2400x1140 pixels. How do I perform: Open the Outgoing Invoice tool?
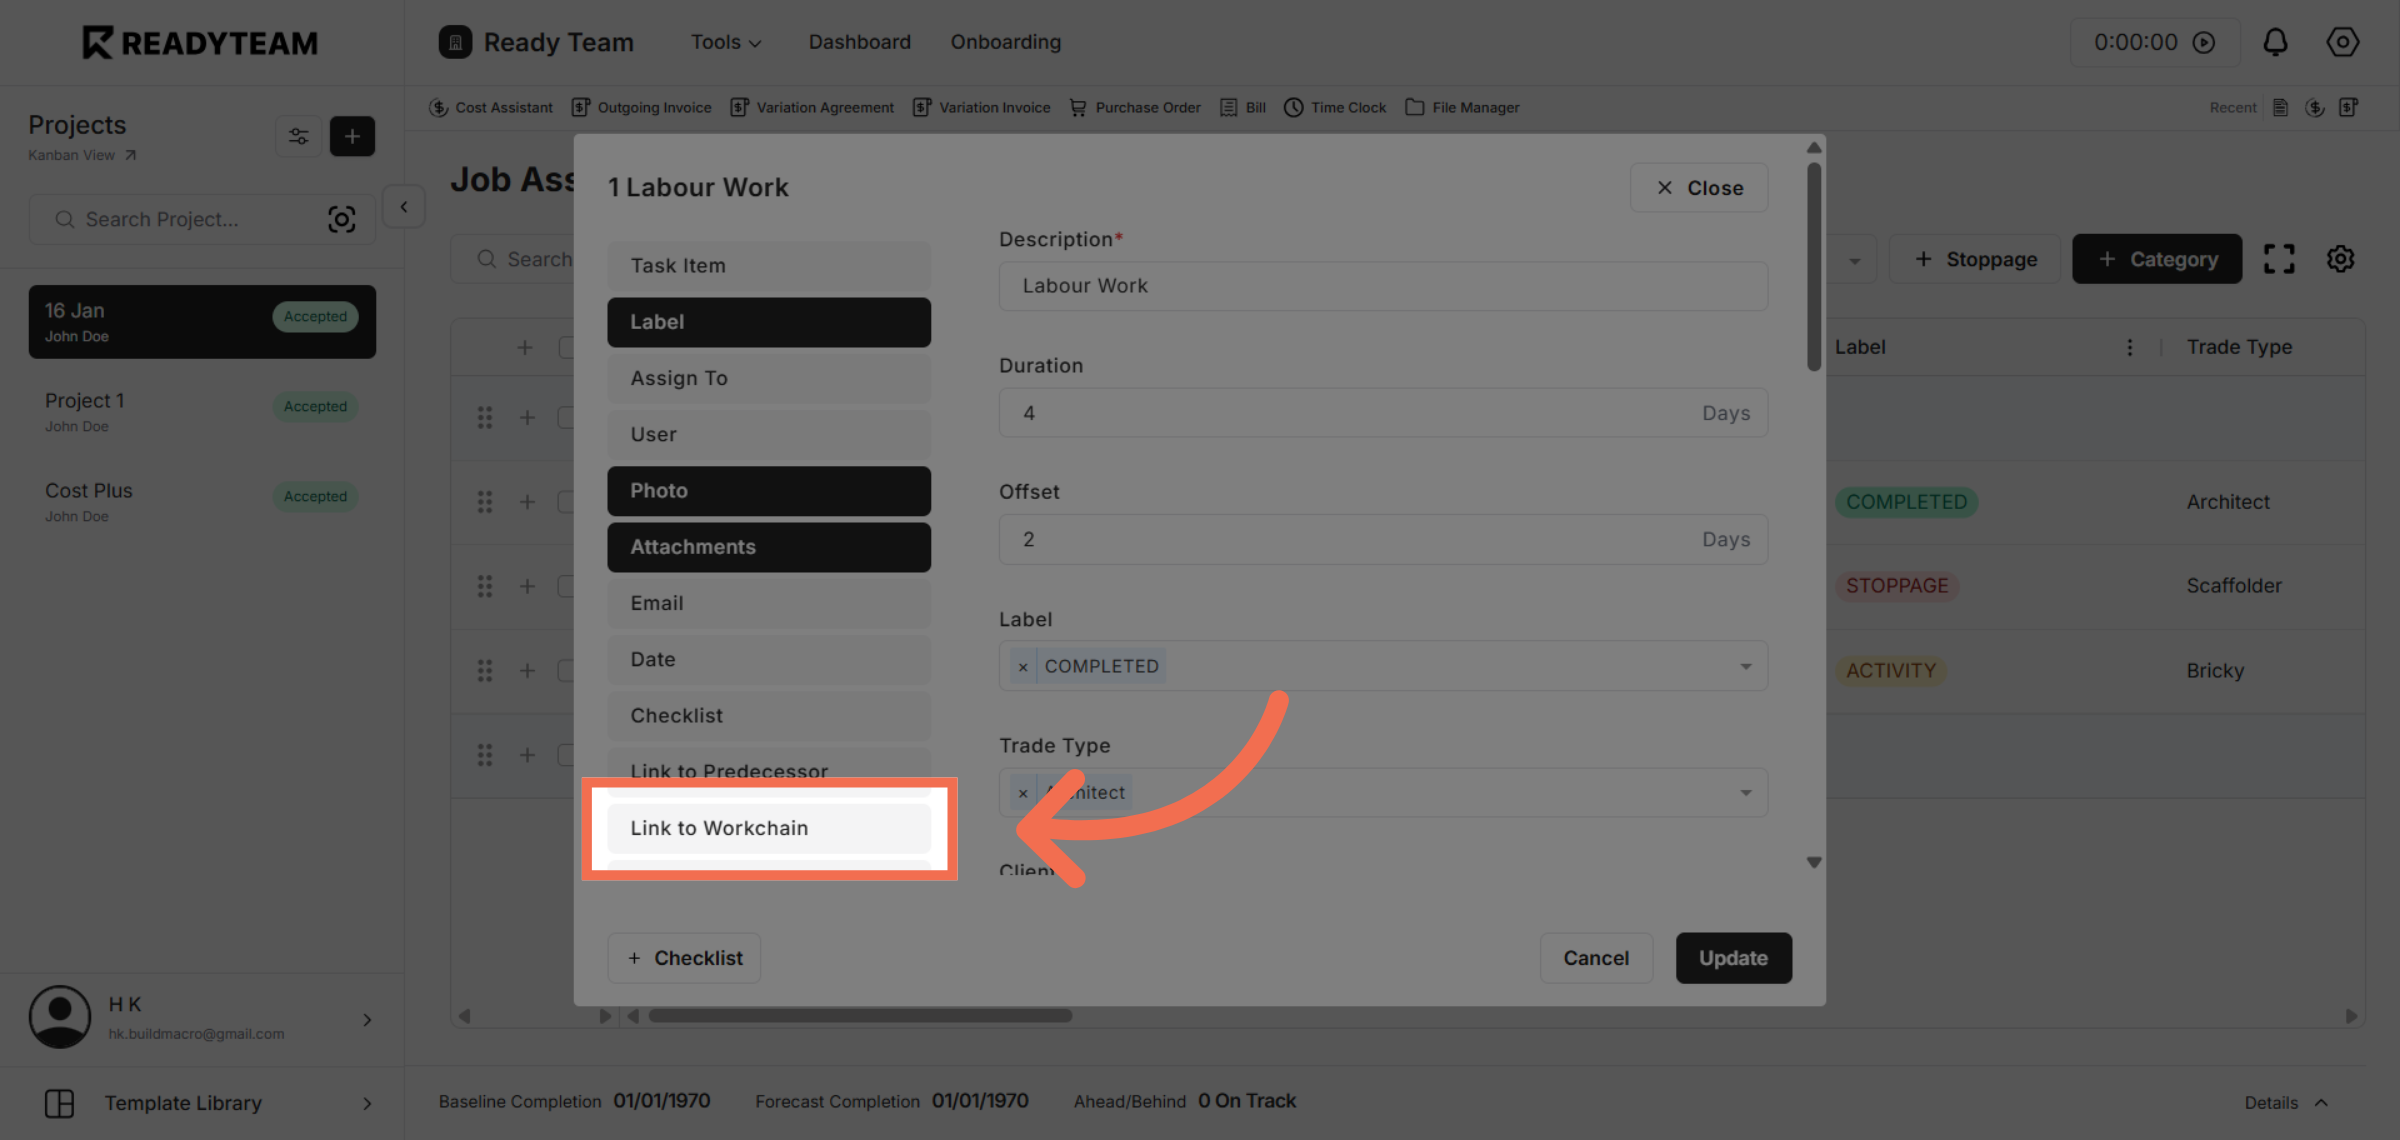click(x=641, y=107)
